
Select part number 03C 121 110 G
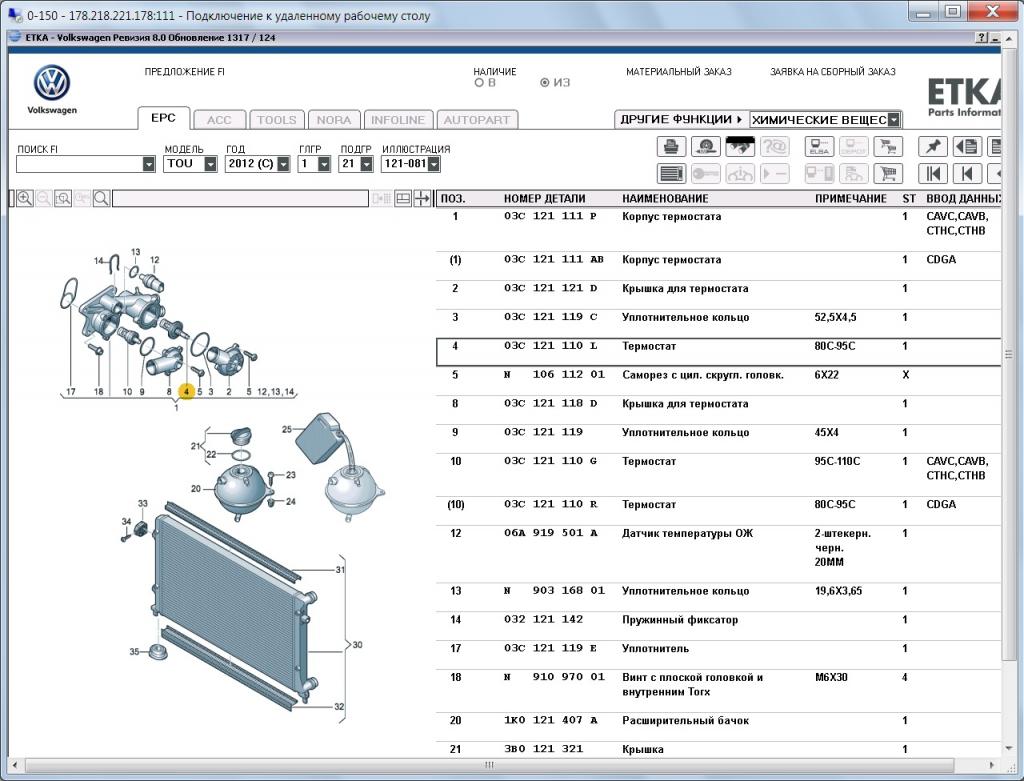point(551,461)
